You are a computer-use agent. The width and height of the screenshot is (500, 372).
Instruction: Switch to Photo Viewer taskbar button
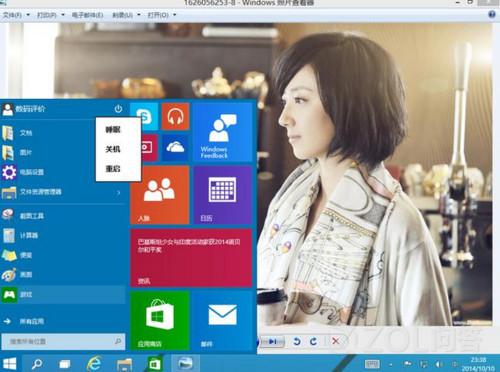click(x=185, y=363)
